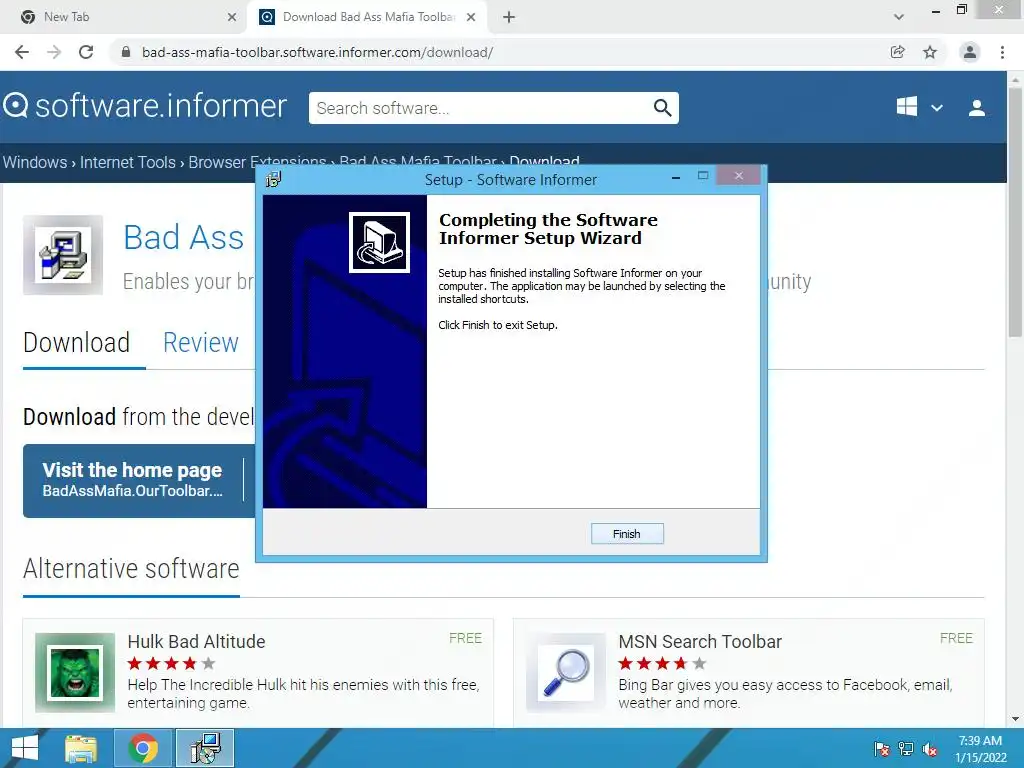This screenshot has width=1024, height=768.
Task: Click the scroll down arrow of the page
Action: pos(1016,719)
